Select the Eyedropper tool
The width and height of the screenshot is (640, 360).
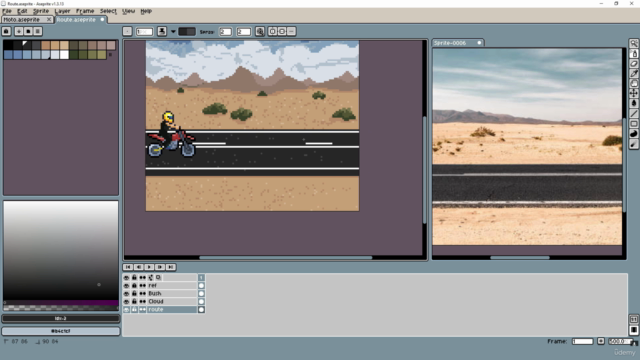633,73
